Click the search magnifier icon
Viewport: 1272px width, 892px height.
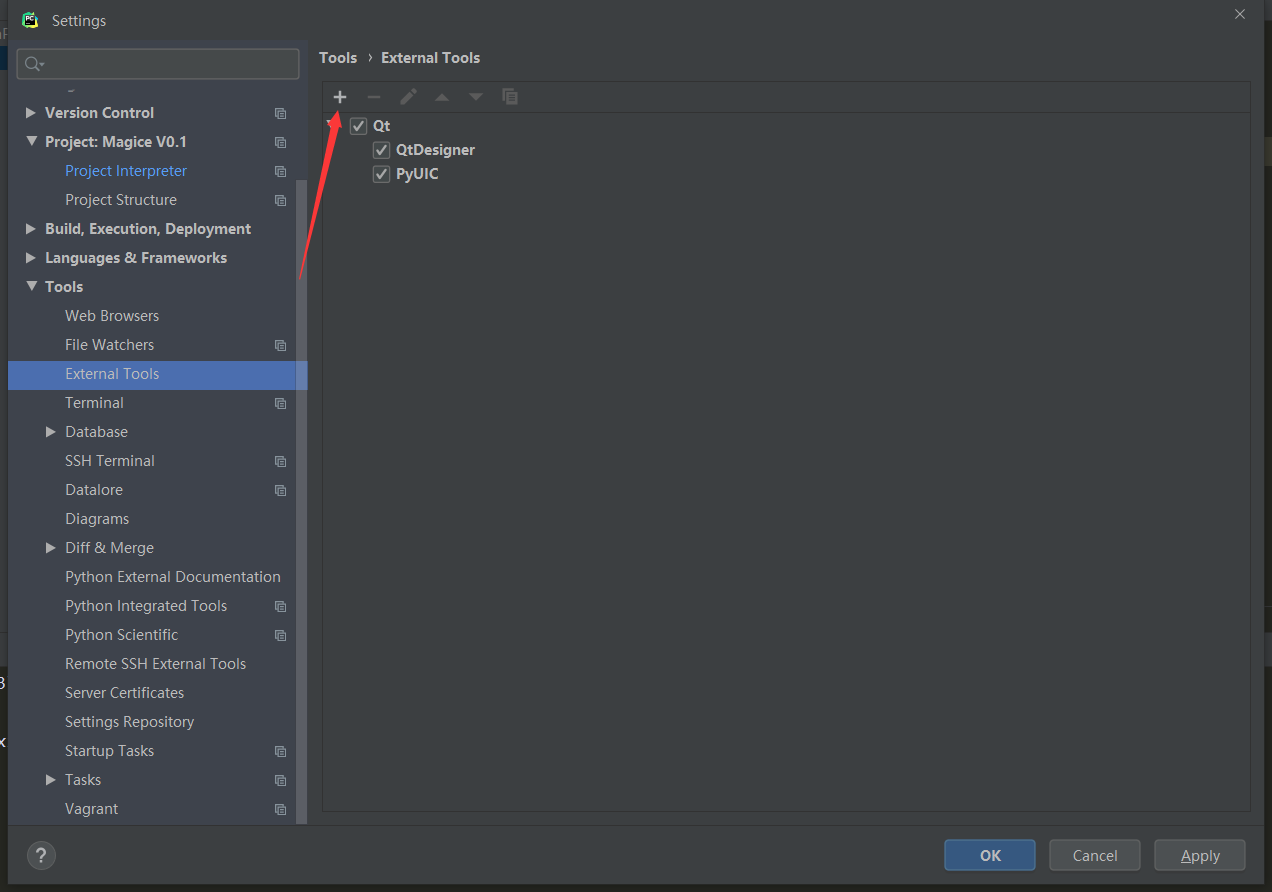[x=34, y=64]
